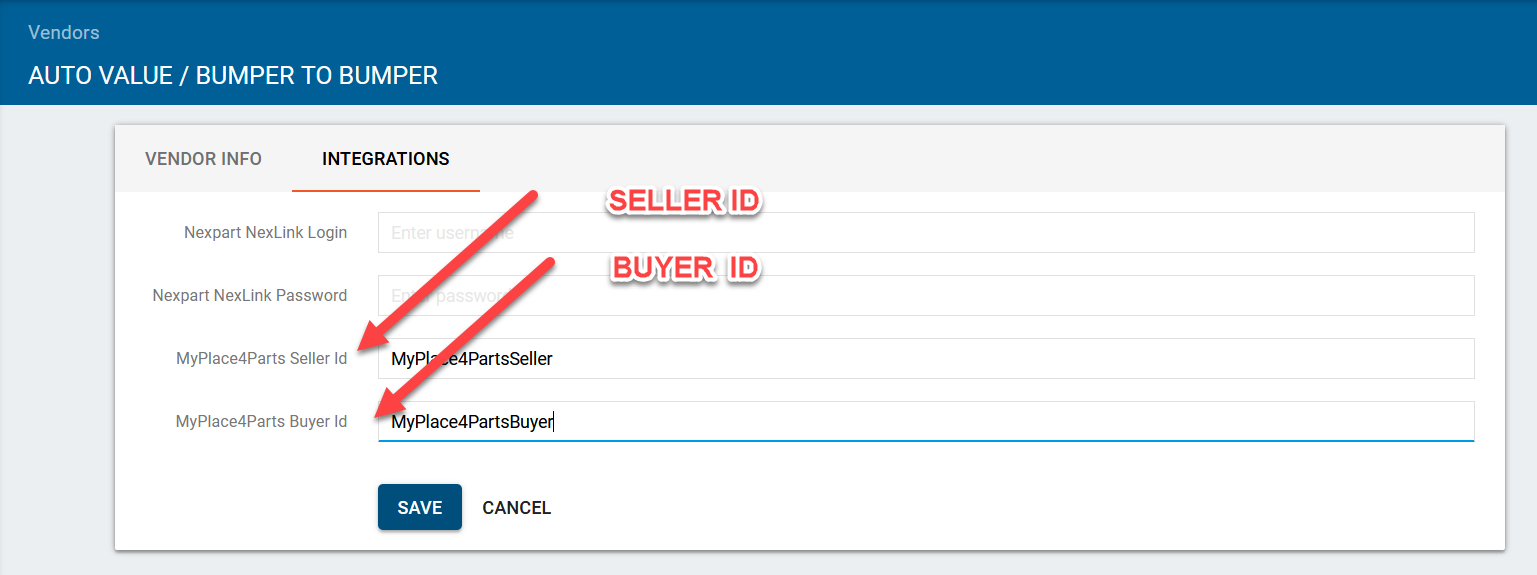Click the AUTO VALUE / BUMPER TO BUMPER title
1537x575 pixels.
pos(233,76)
